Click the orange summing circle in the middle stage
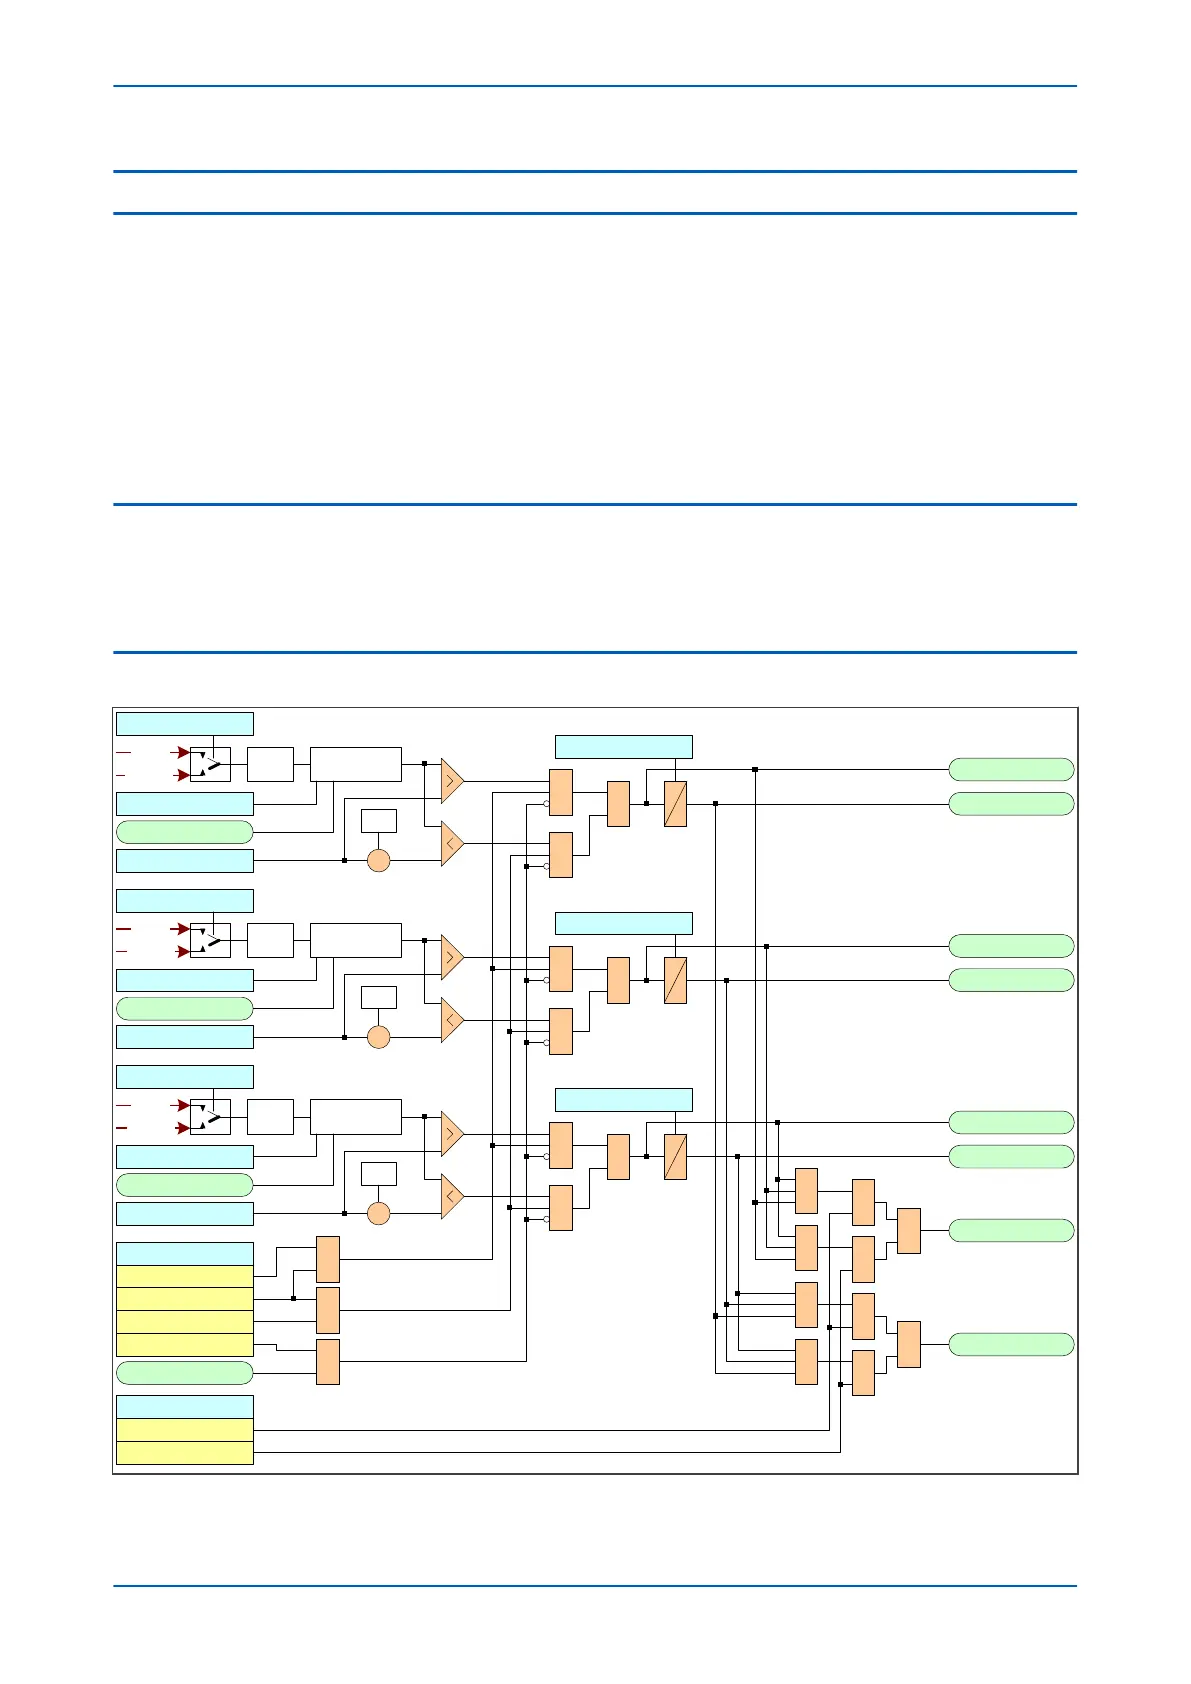Image resolution: width=1191 pixels, height=1684 pixels. click(378, 1037)
